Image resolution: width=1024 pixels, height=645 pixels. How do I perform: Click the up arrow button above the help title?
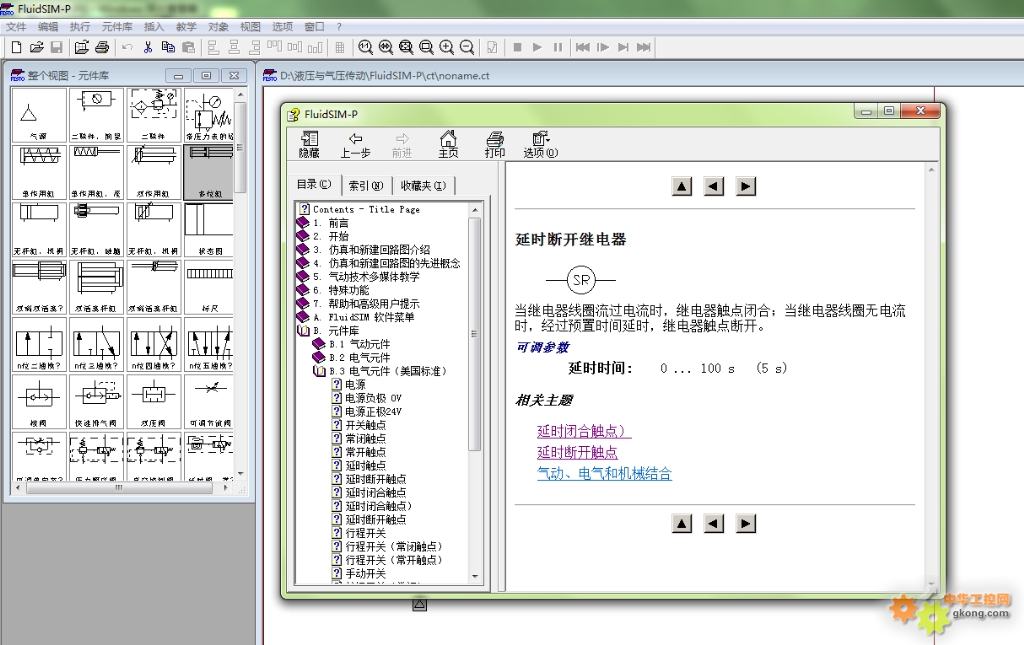coord(682,187)
